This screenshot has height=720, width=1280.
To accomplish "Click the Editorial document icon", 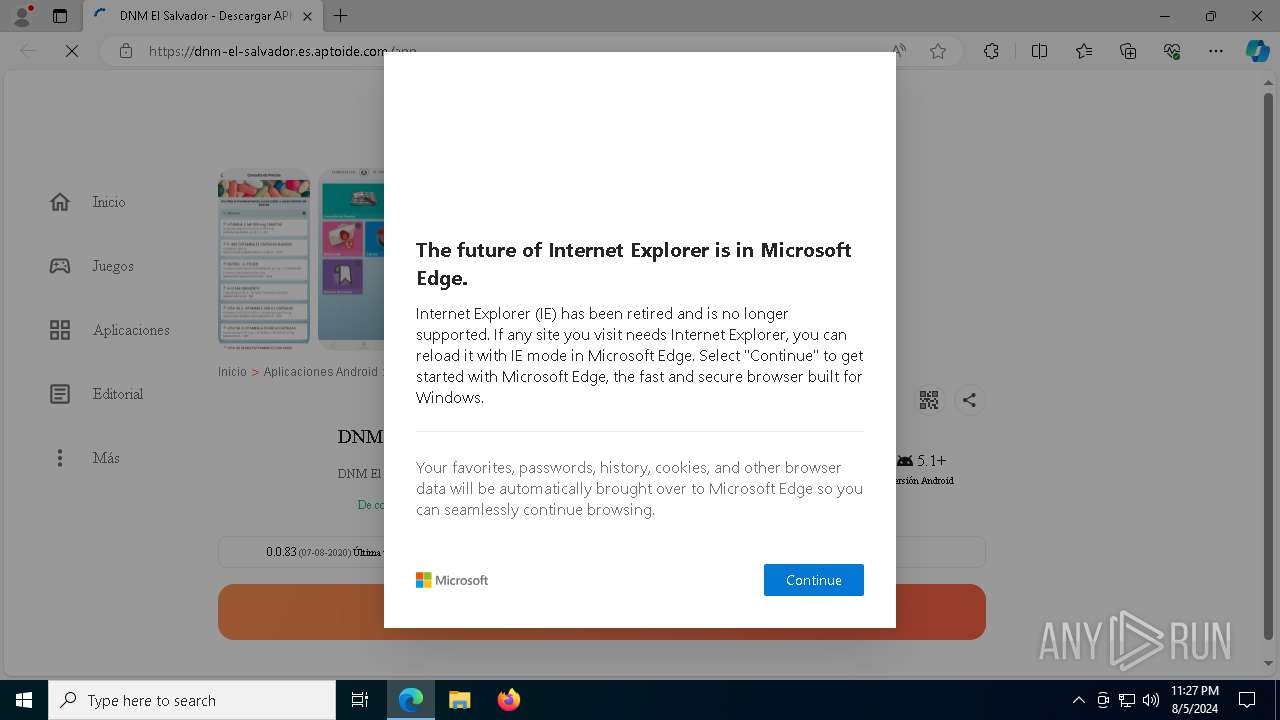I will (x=60, y=394).
